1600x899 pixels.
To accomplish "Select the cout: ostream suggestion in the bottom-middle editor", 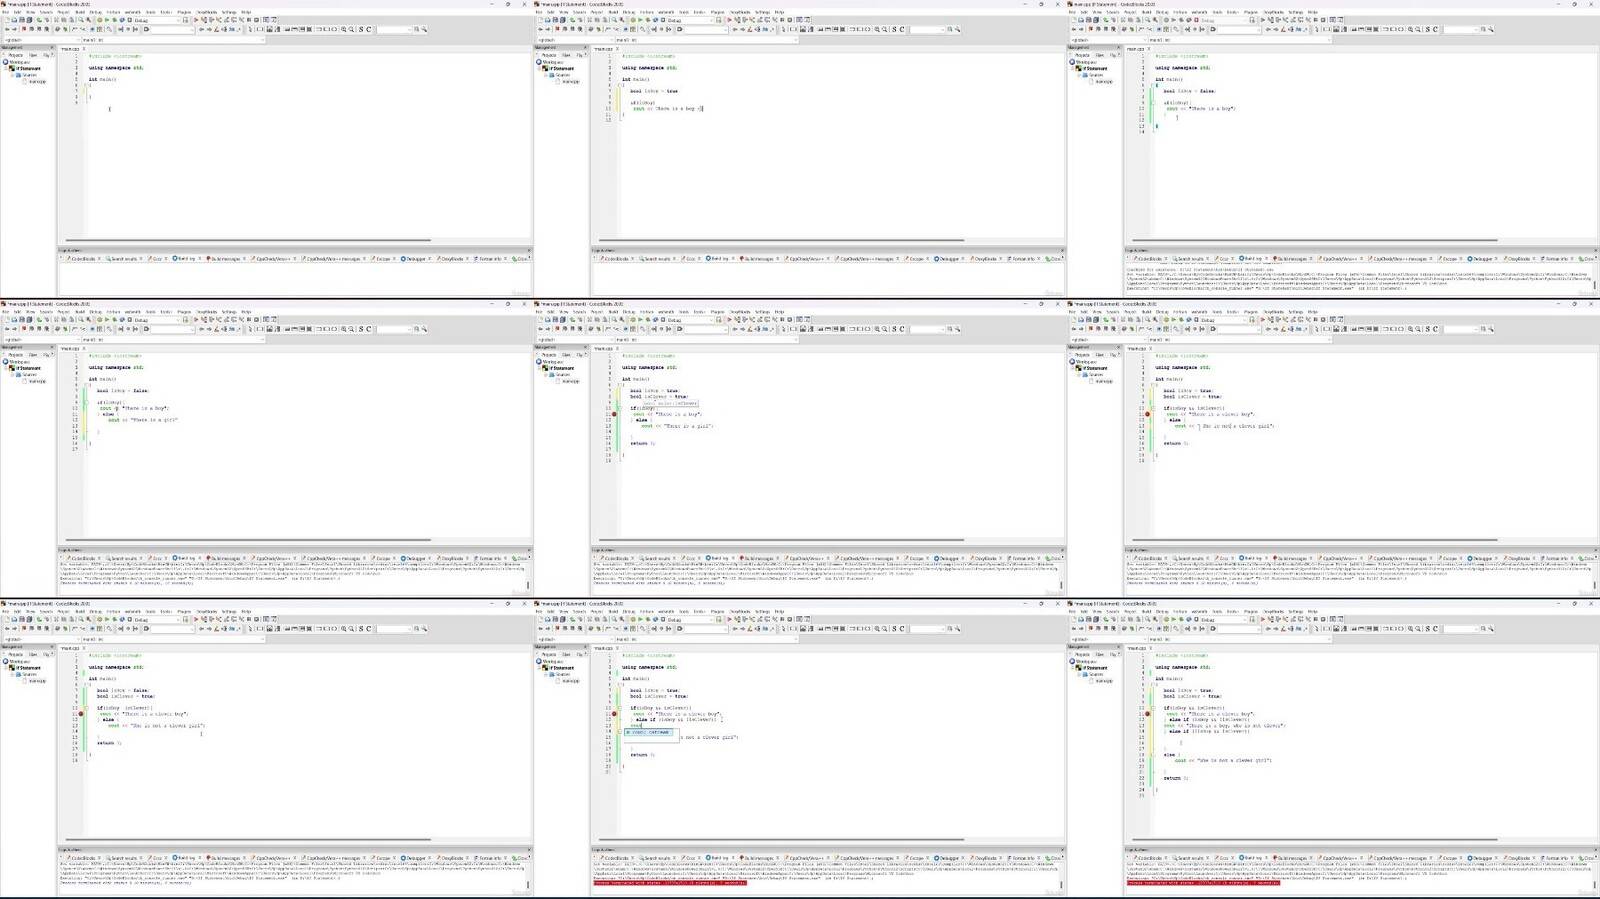I will (x=648, y=732).
